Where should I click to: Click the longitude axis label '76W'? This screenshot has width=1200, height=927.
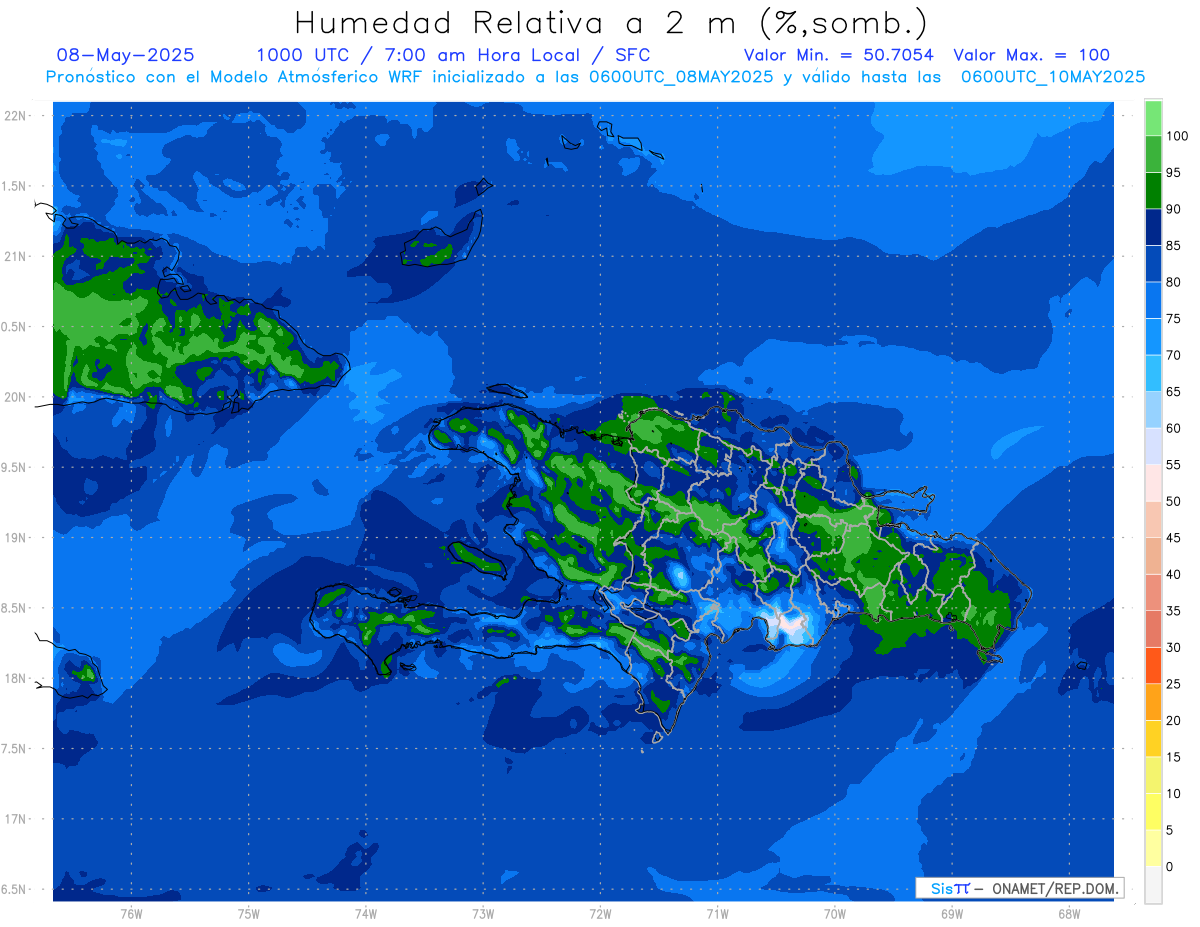click(131, 913)
